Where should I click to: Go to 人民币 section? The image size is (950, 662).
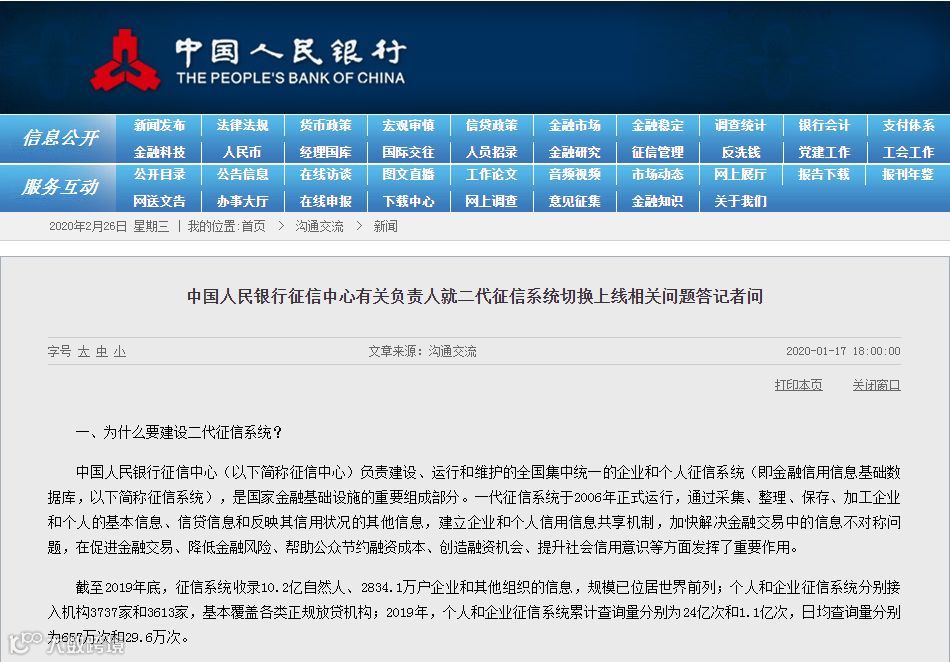coord(242,152)
